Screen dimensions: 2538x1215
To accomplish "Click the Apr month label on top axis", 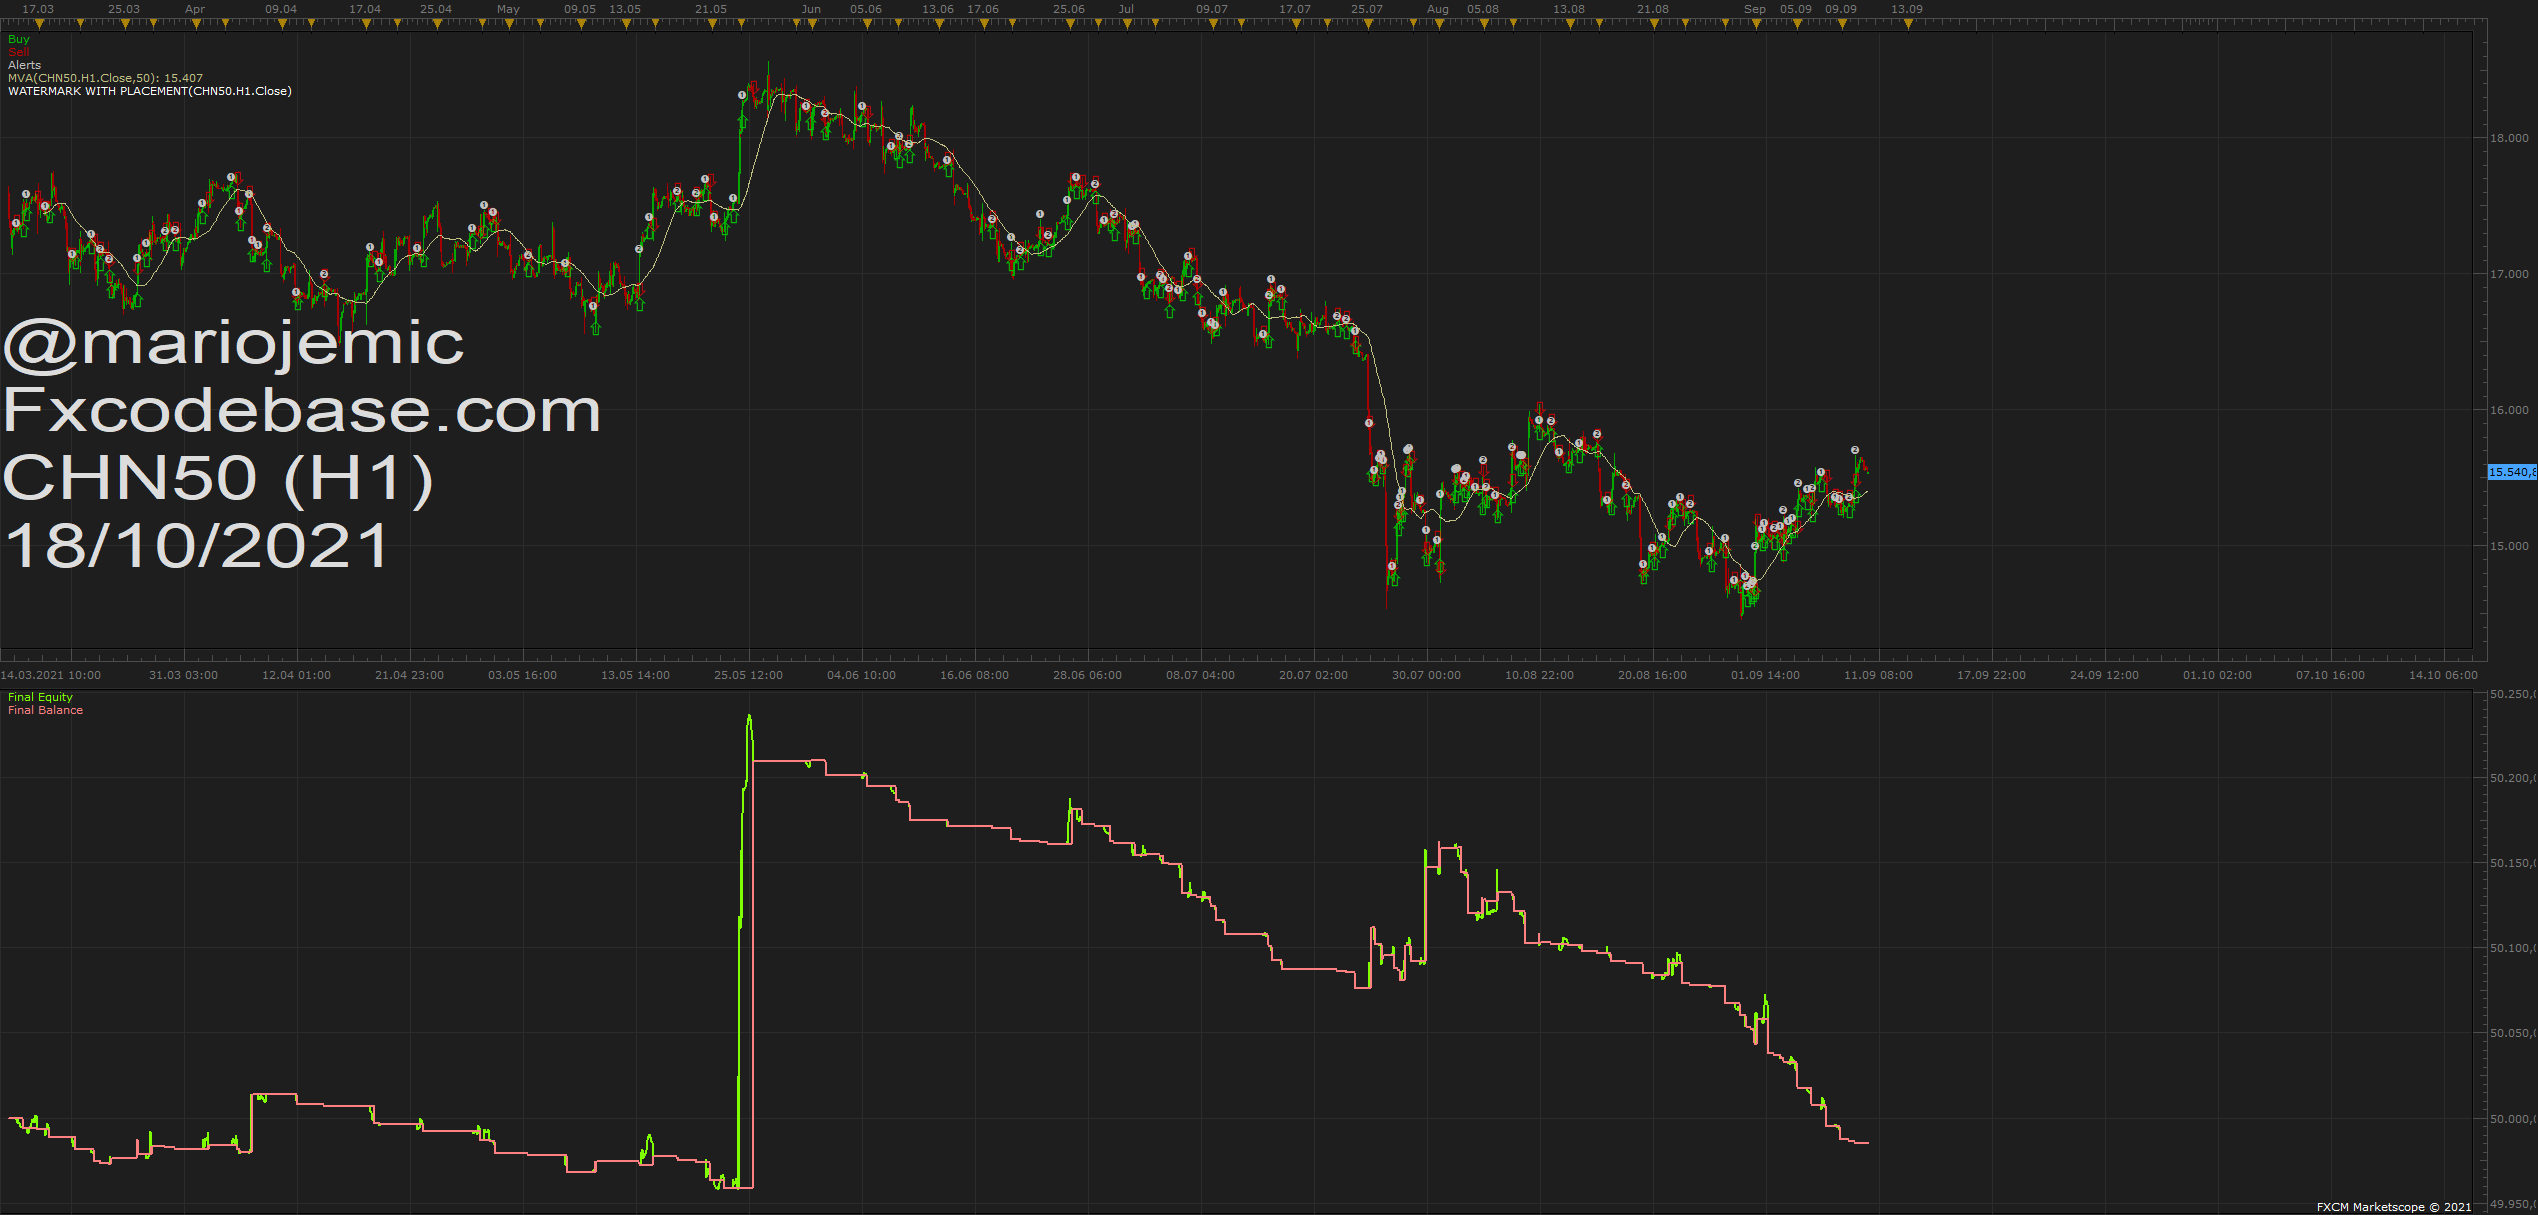I will [x=195, y=9].
